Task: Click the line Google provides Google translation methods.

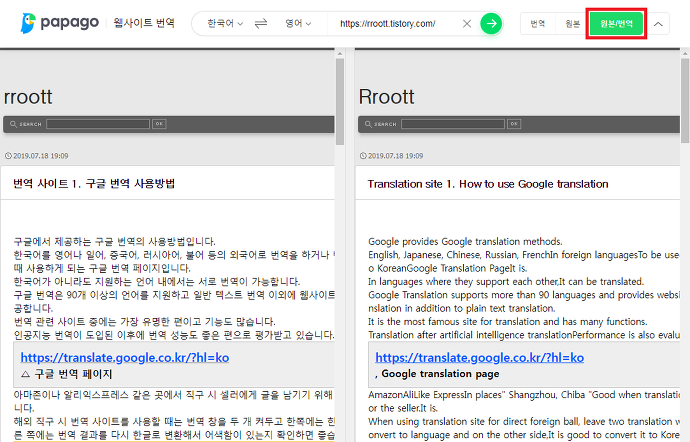Action: (x=465, y=241)
